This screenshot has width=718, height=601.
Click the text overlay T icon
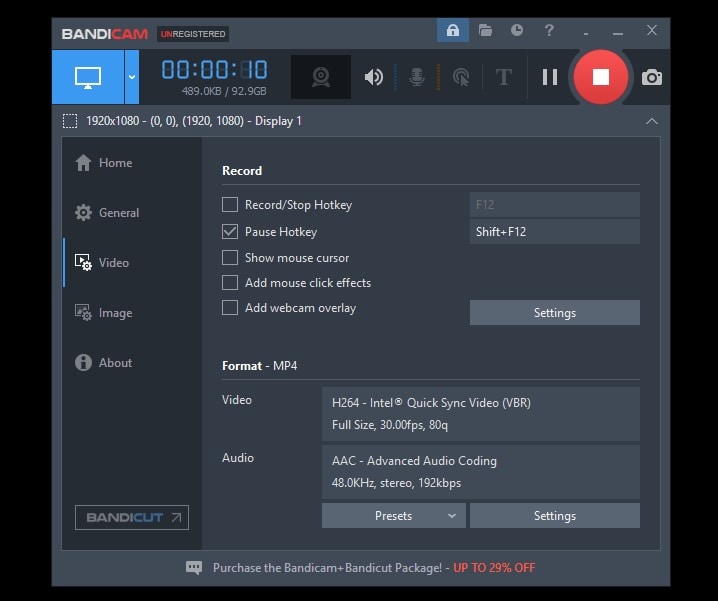504,77
